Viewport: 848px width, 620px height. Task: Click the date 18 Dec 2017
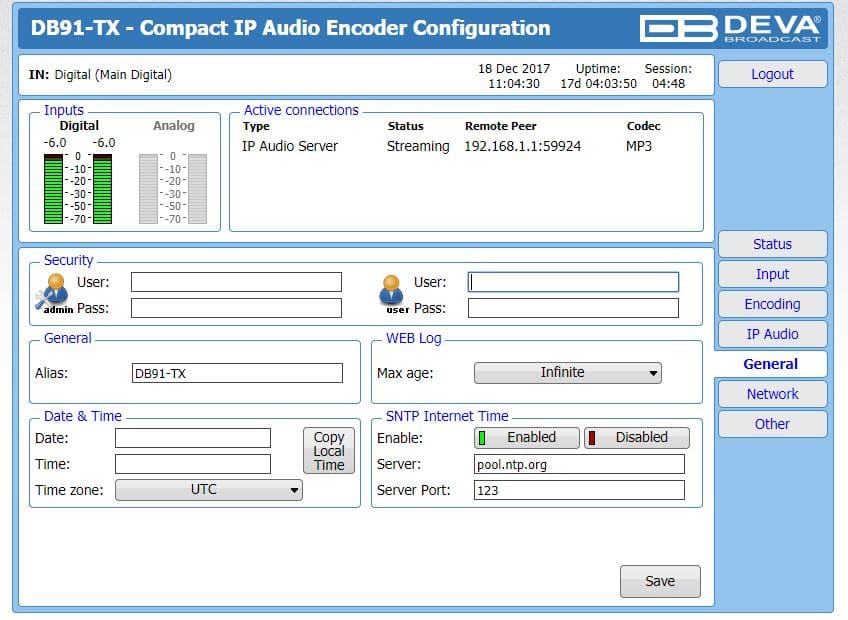pos(514,69)
